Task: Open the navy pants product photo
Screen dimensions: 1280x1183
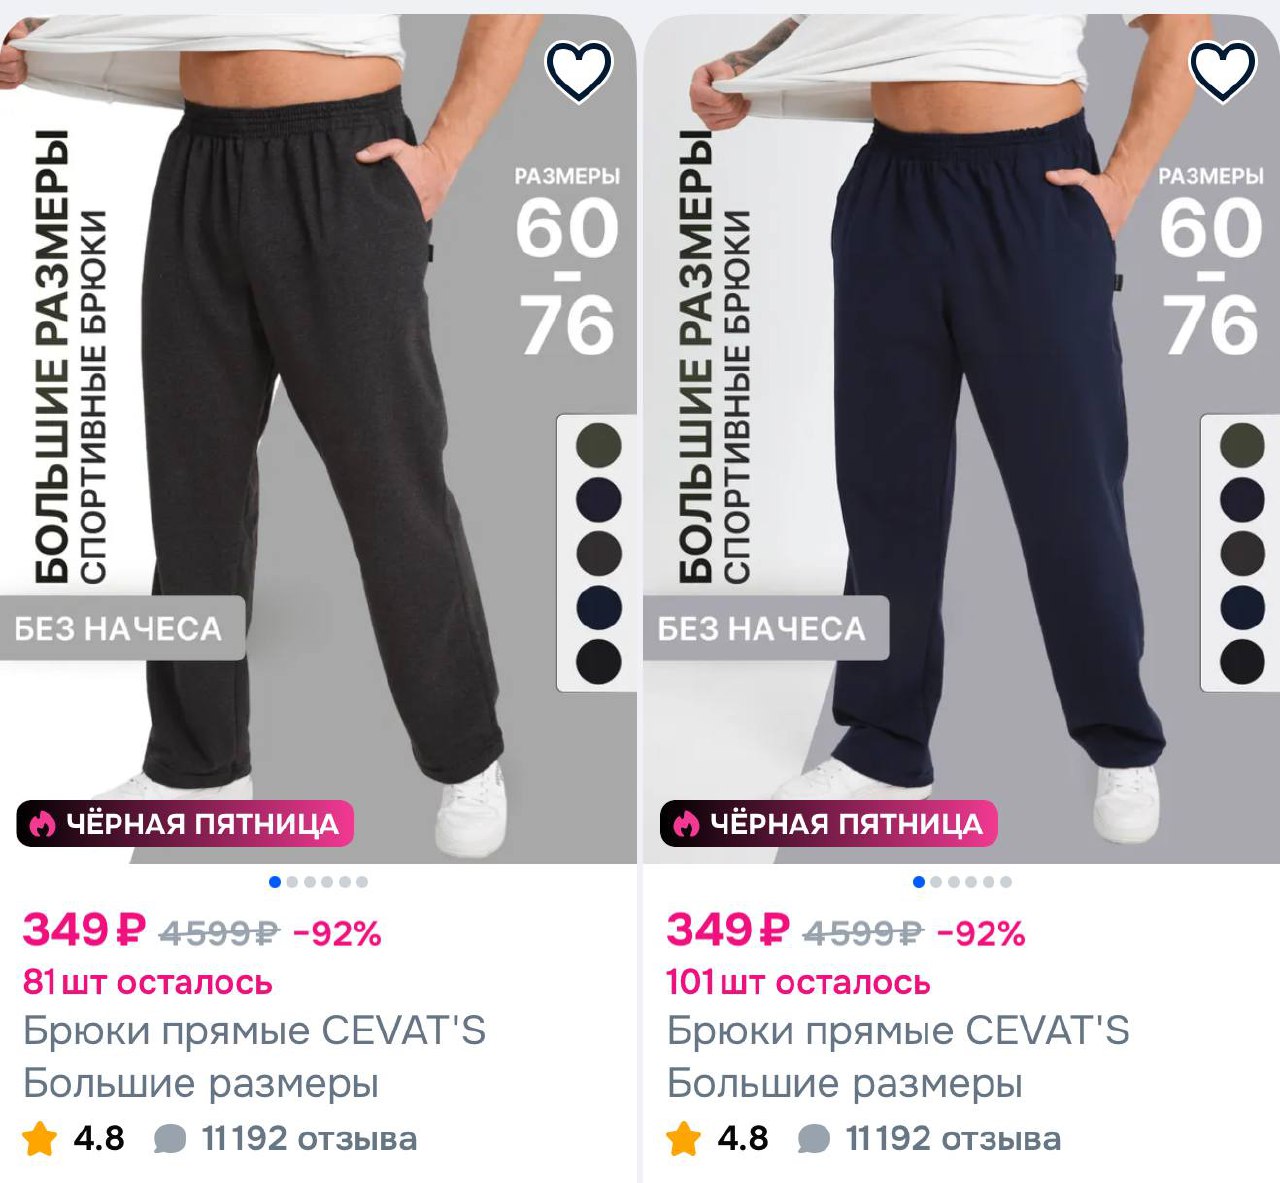Action: point(961,438)
